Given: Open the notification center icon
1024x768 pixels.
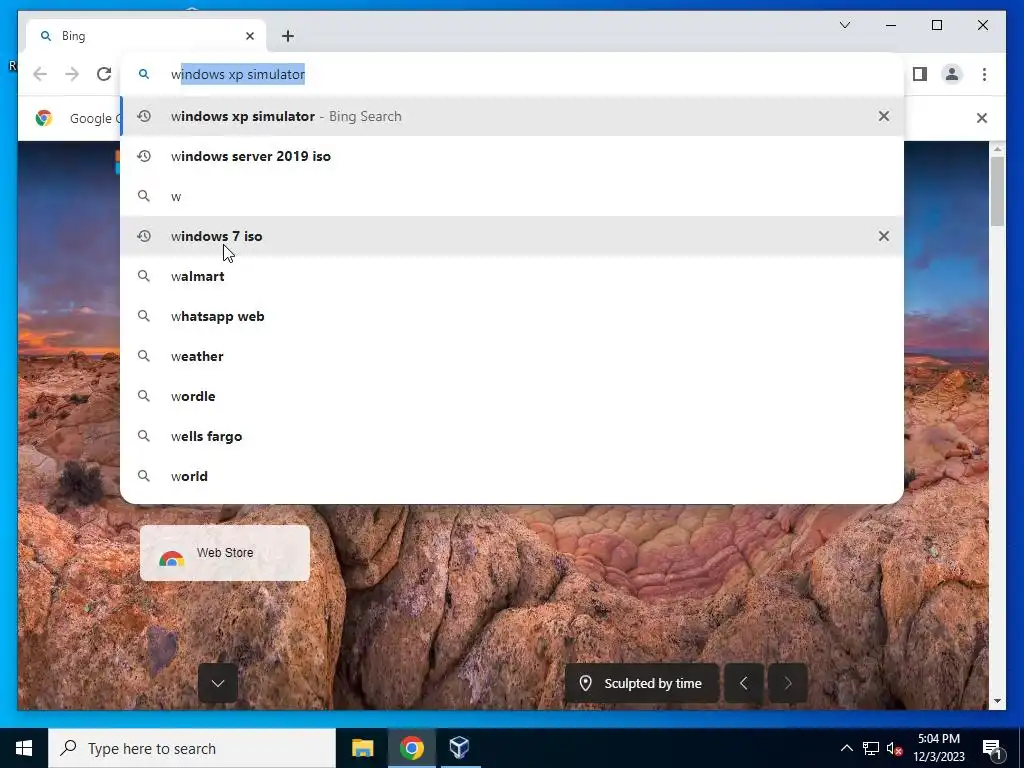Looking at the screenshot, I should click(x=992, y=748).
